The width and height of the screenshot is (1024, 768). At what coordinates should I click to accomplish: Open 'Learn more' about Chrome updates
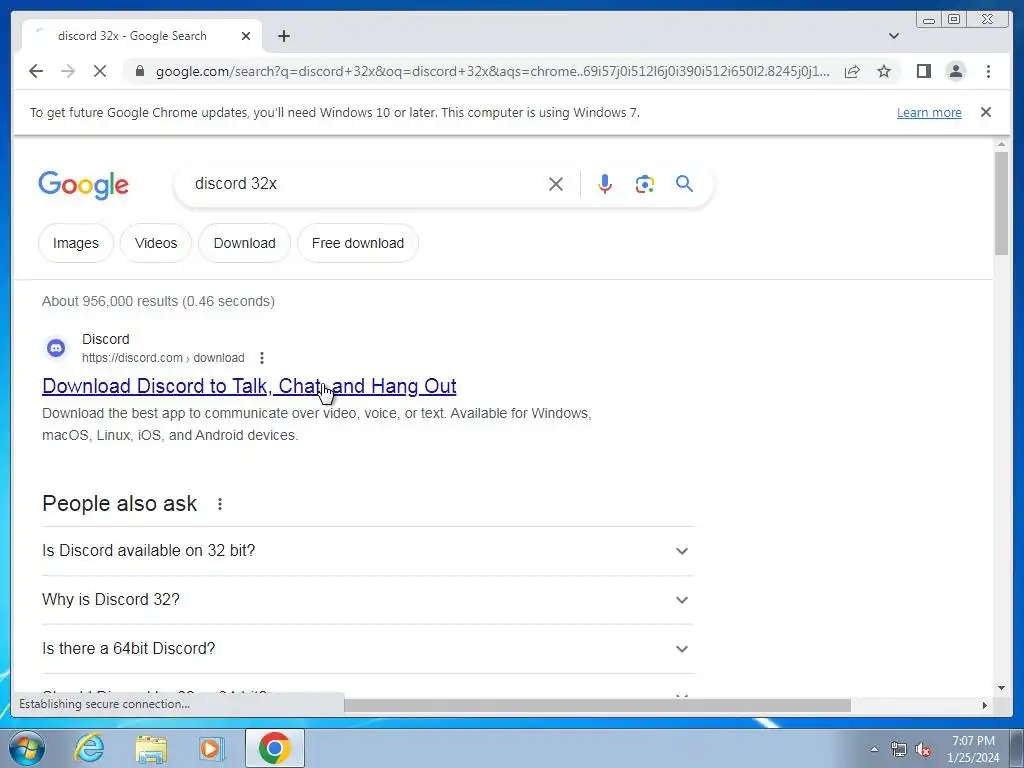[929, 112]
